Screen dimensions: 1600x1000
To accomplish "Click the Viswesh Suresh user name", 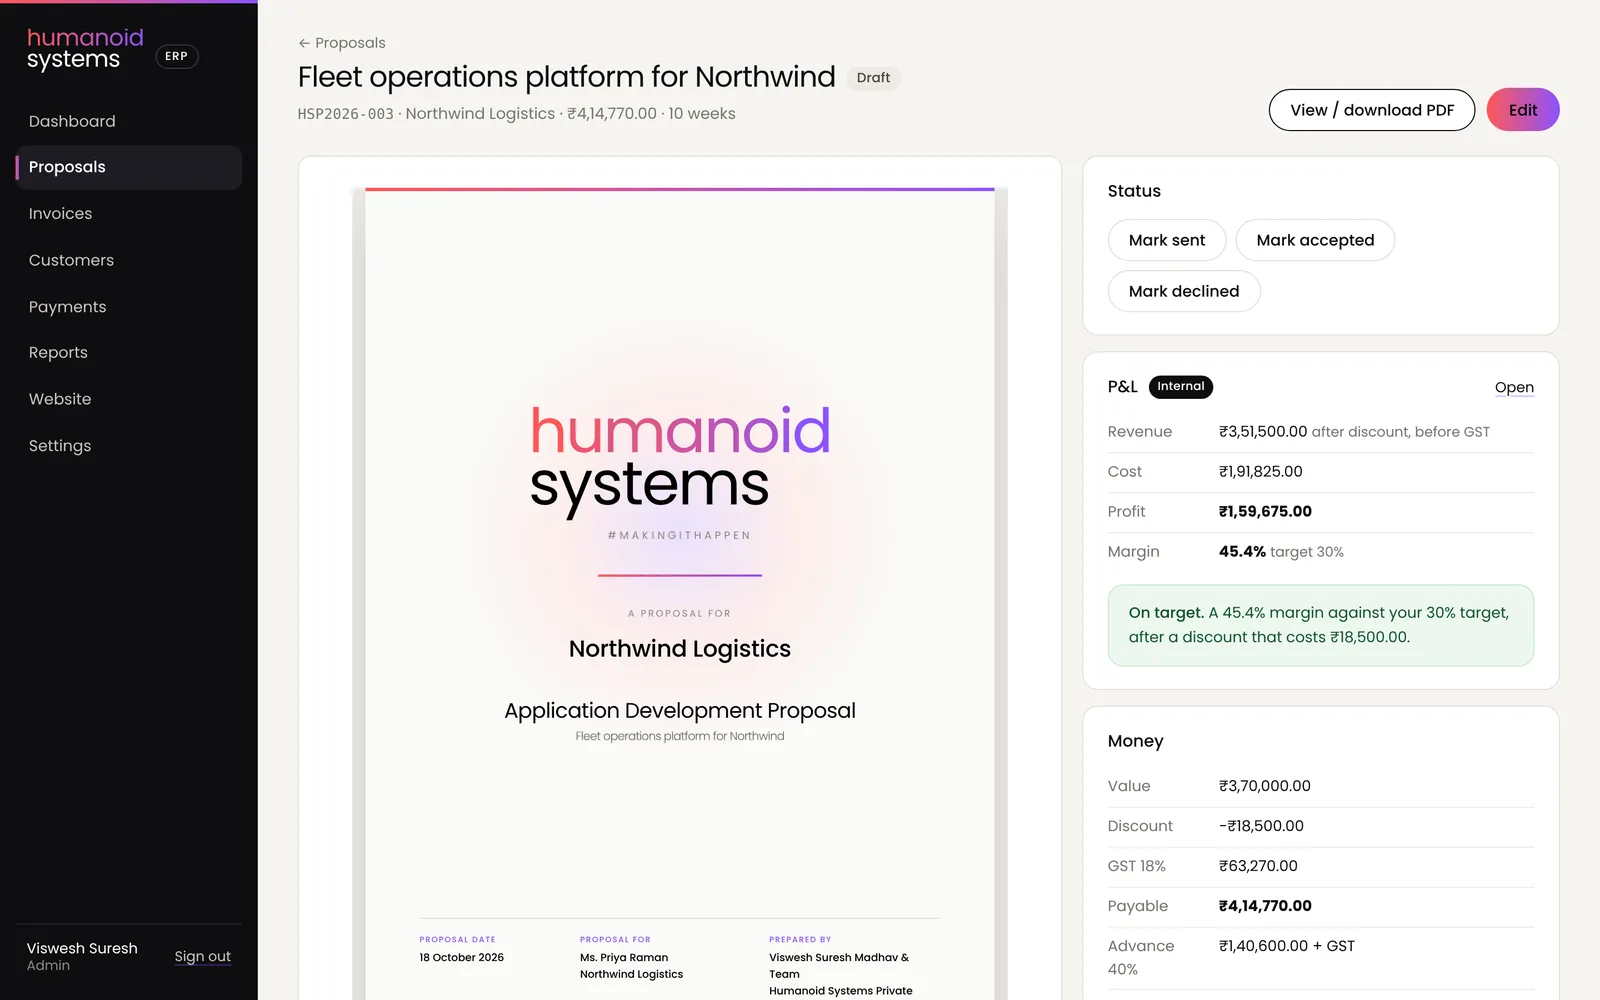I will [82, 948].
